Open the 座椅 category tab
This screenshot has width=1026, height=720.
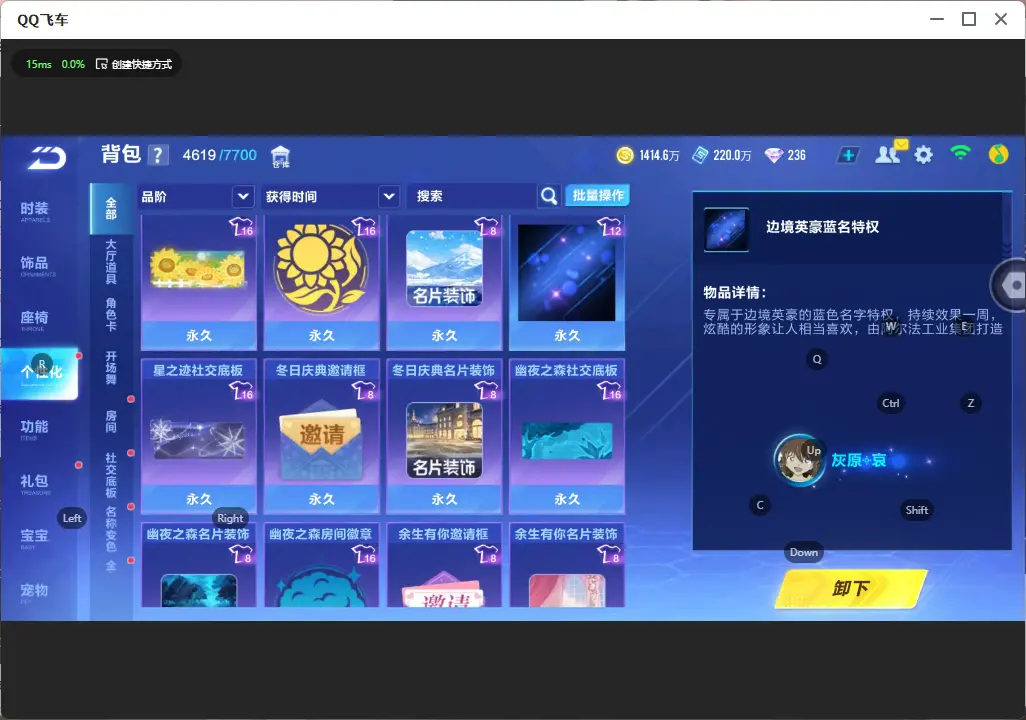pos(34,319)
